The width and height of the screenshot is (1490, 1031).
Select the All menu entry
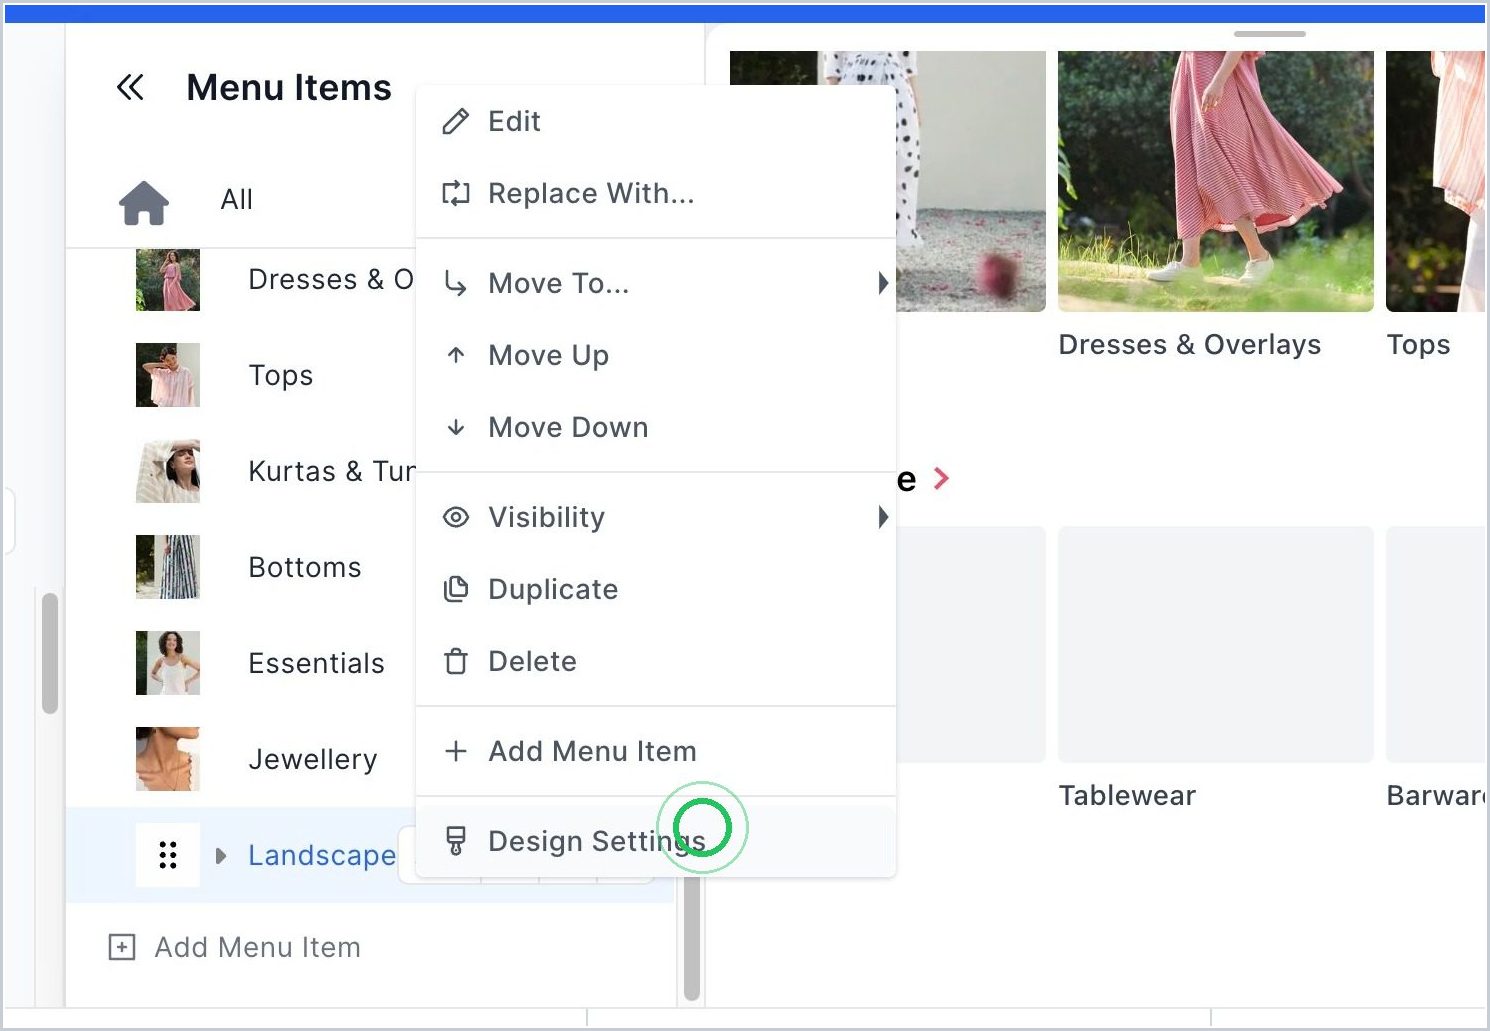point(236,200)
